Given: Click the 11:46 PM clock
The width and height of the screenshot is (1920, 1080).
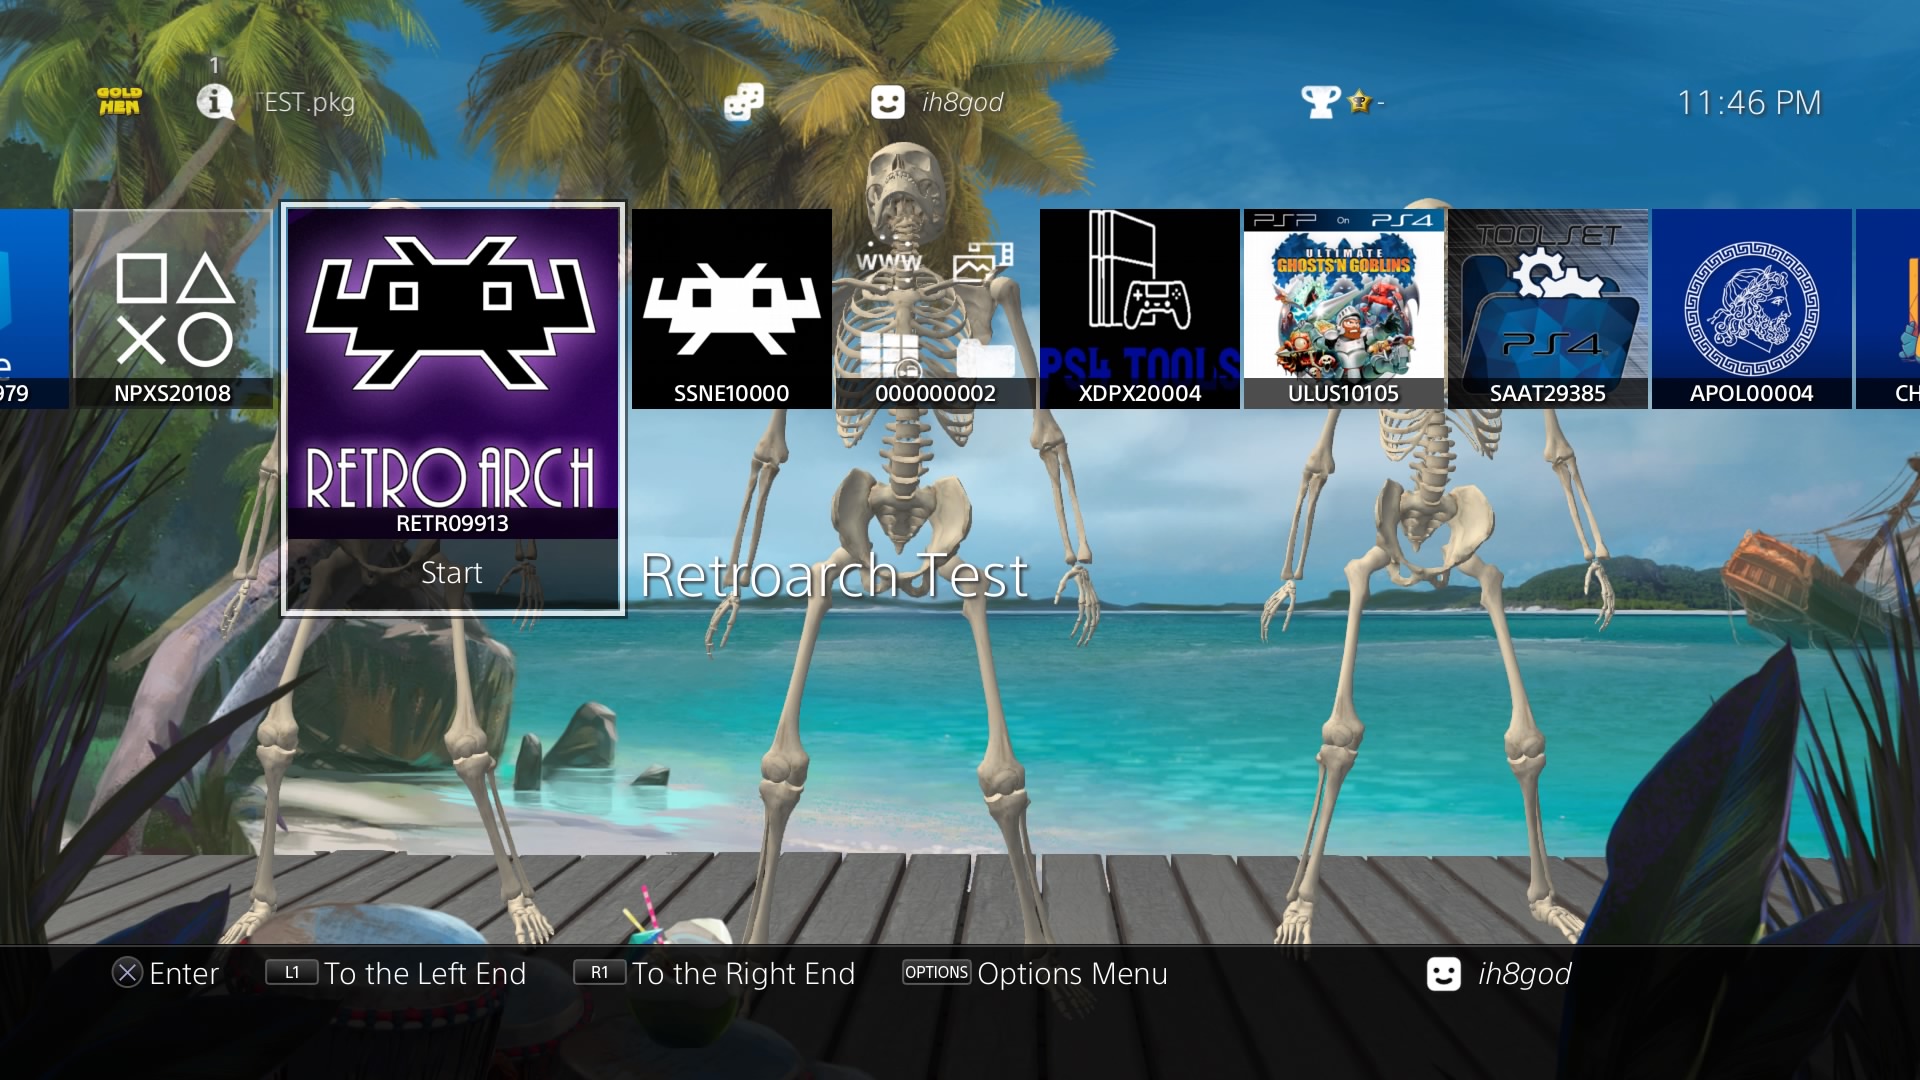Looking at the screenshot, I should (x=1750, y=102).
